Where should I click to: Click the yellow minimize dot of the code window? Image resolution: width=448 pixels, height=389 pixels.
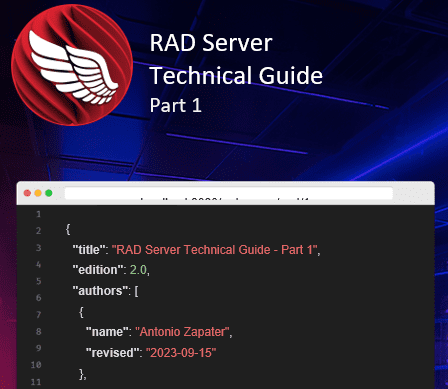(38, 193)
